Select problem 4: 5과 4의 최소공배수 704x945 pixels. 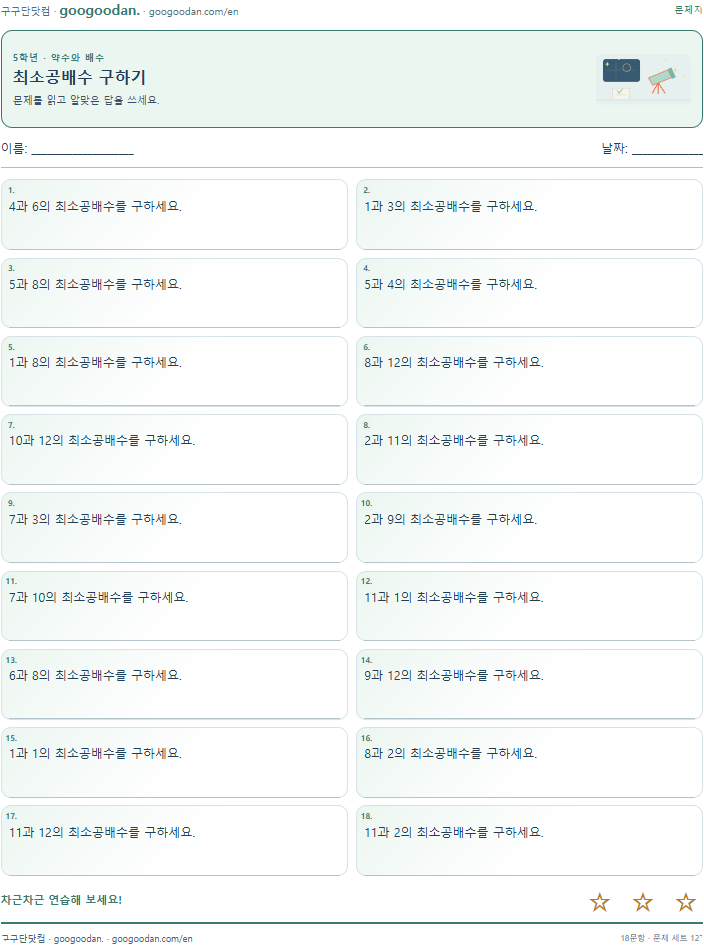(x=529, y=293)
